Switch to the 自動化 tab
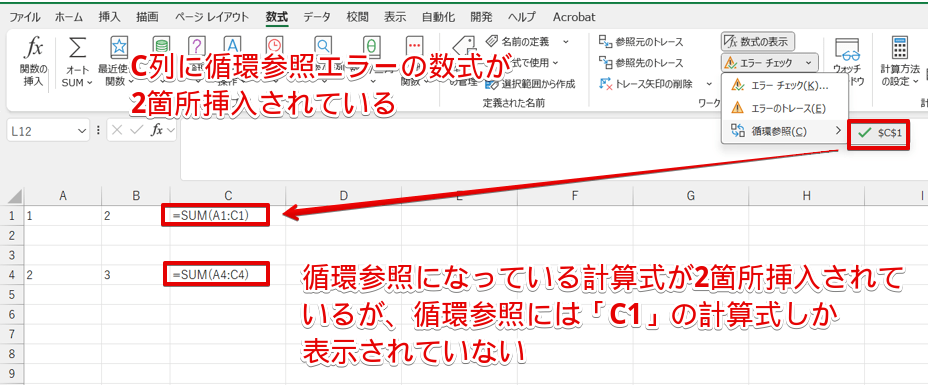 point(438,17)
